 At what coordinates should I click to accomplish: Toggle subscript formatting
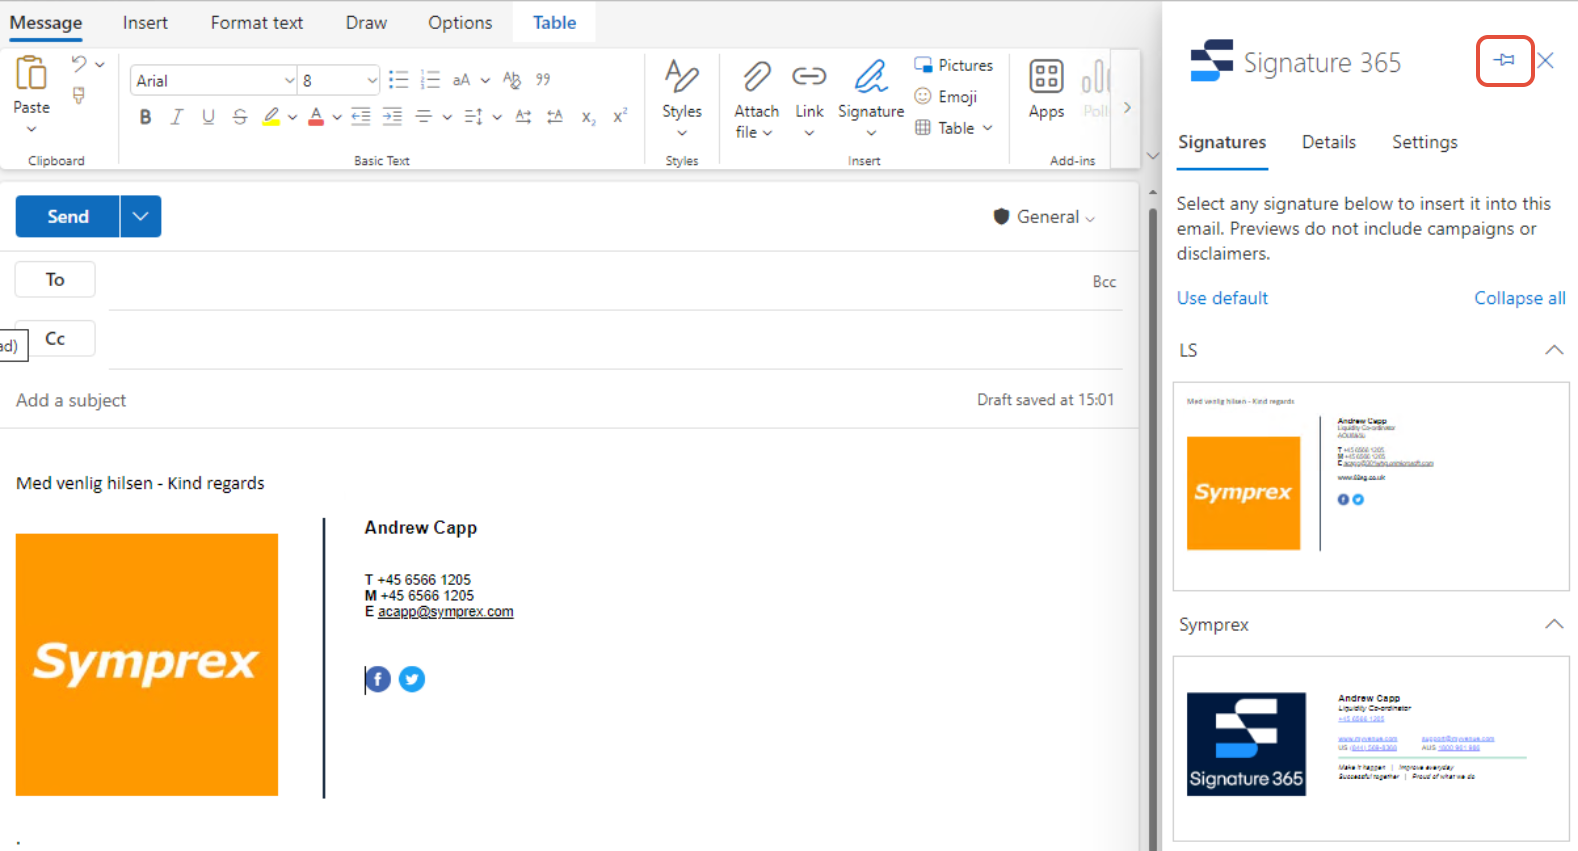(589, 117)
